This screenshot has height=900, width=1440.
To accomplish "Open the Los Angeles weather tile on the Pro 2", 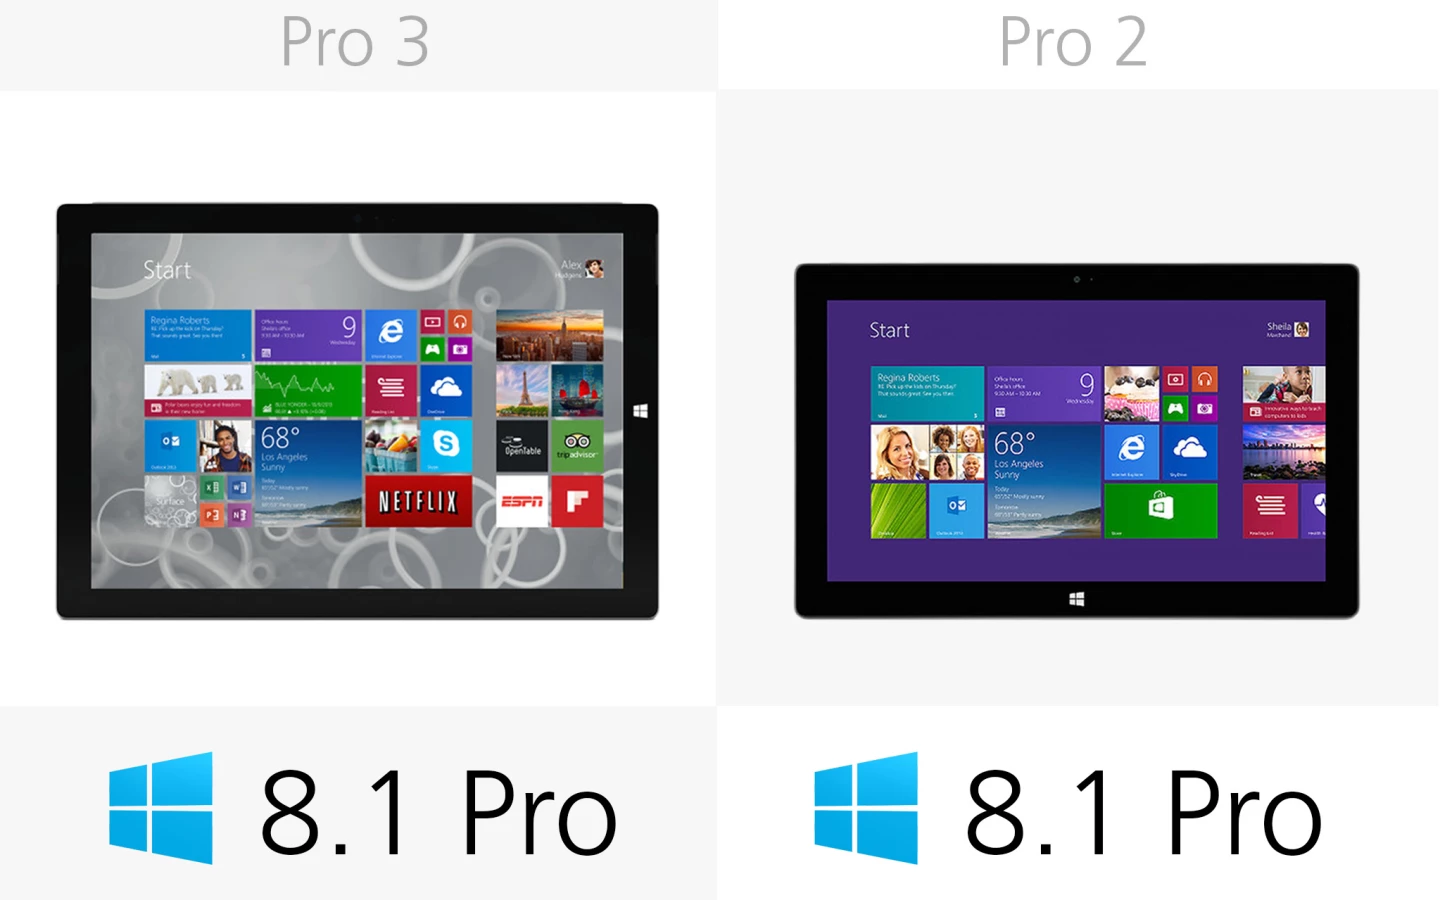I will click(1044, 482).
